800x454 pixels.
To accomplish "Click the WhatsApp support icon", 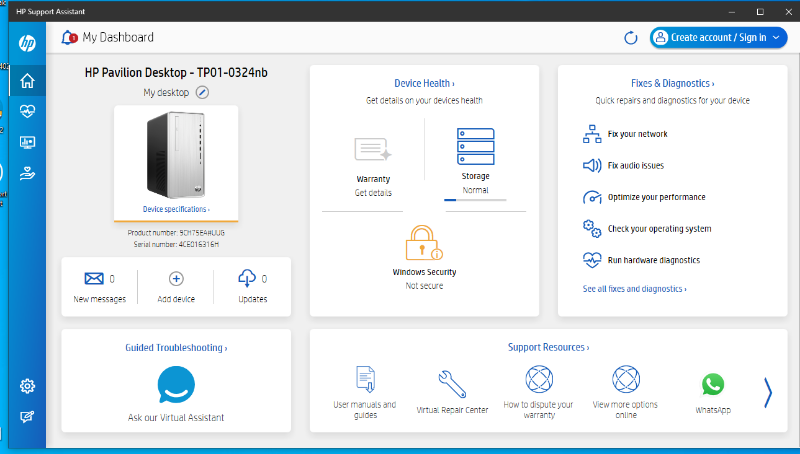I will (x=712, y=385).
